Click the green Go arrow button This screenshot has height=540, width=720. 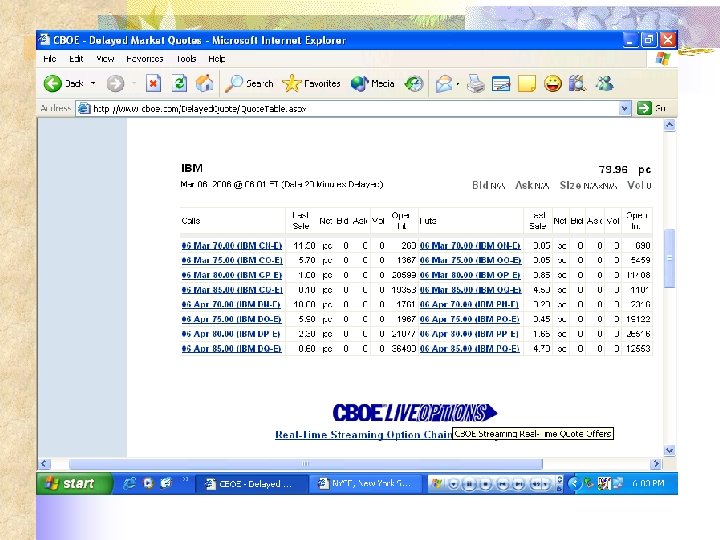click(644, 108)
